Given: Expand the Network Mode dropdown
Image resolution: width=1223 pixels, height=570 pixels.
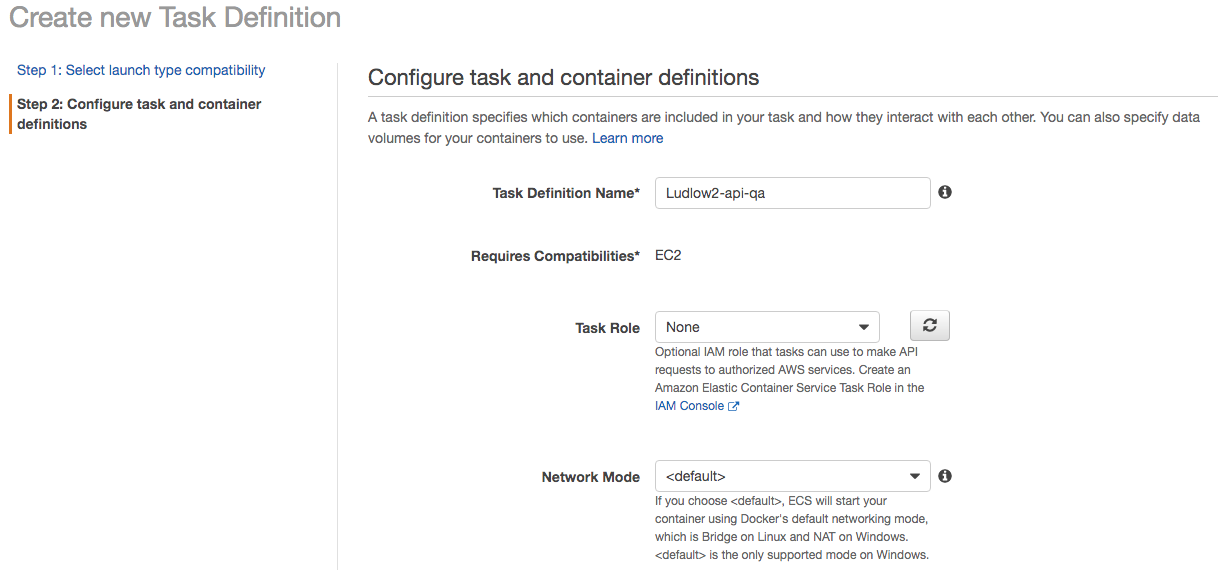Looking at the screenshot, I should pos(792,476).
